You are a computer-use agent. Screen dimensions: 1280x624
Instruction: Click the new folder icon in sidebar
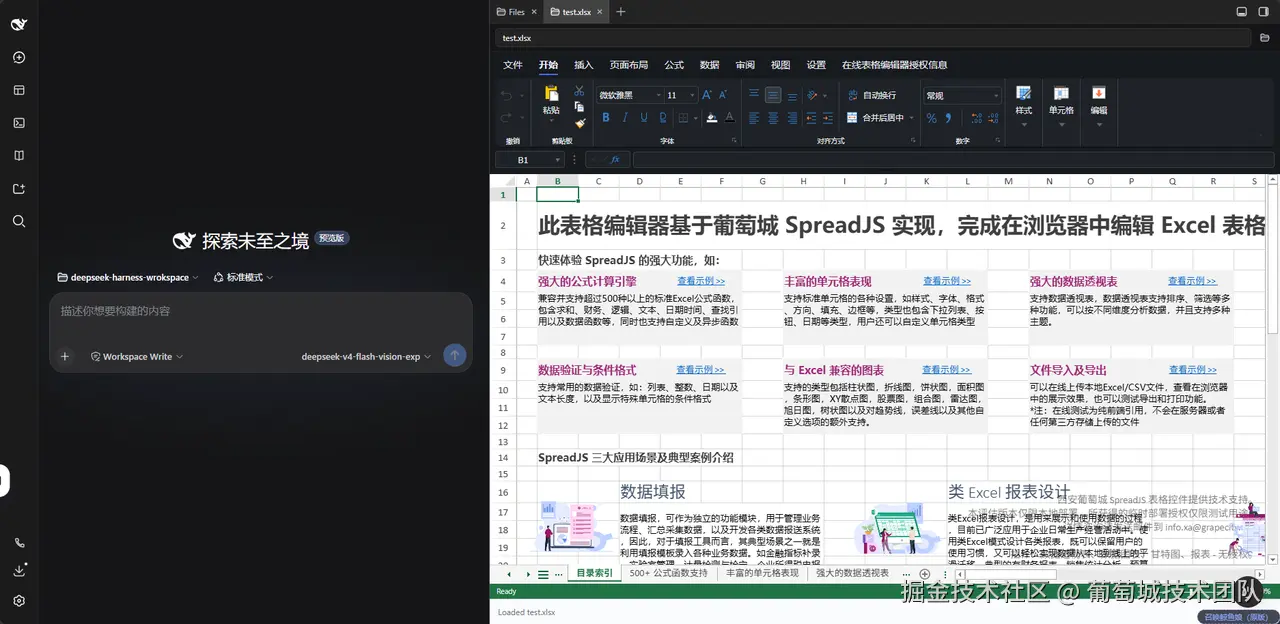[19, 189]
